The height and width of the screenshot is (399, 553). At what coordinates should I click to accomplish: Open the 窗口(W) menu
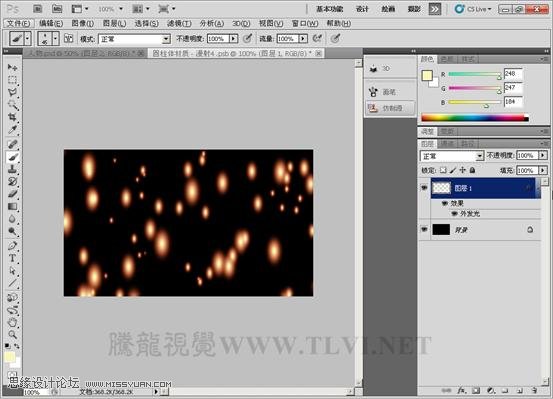tap(305, 23)
